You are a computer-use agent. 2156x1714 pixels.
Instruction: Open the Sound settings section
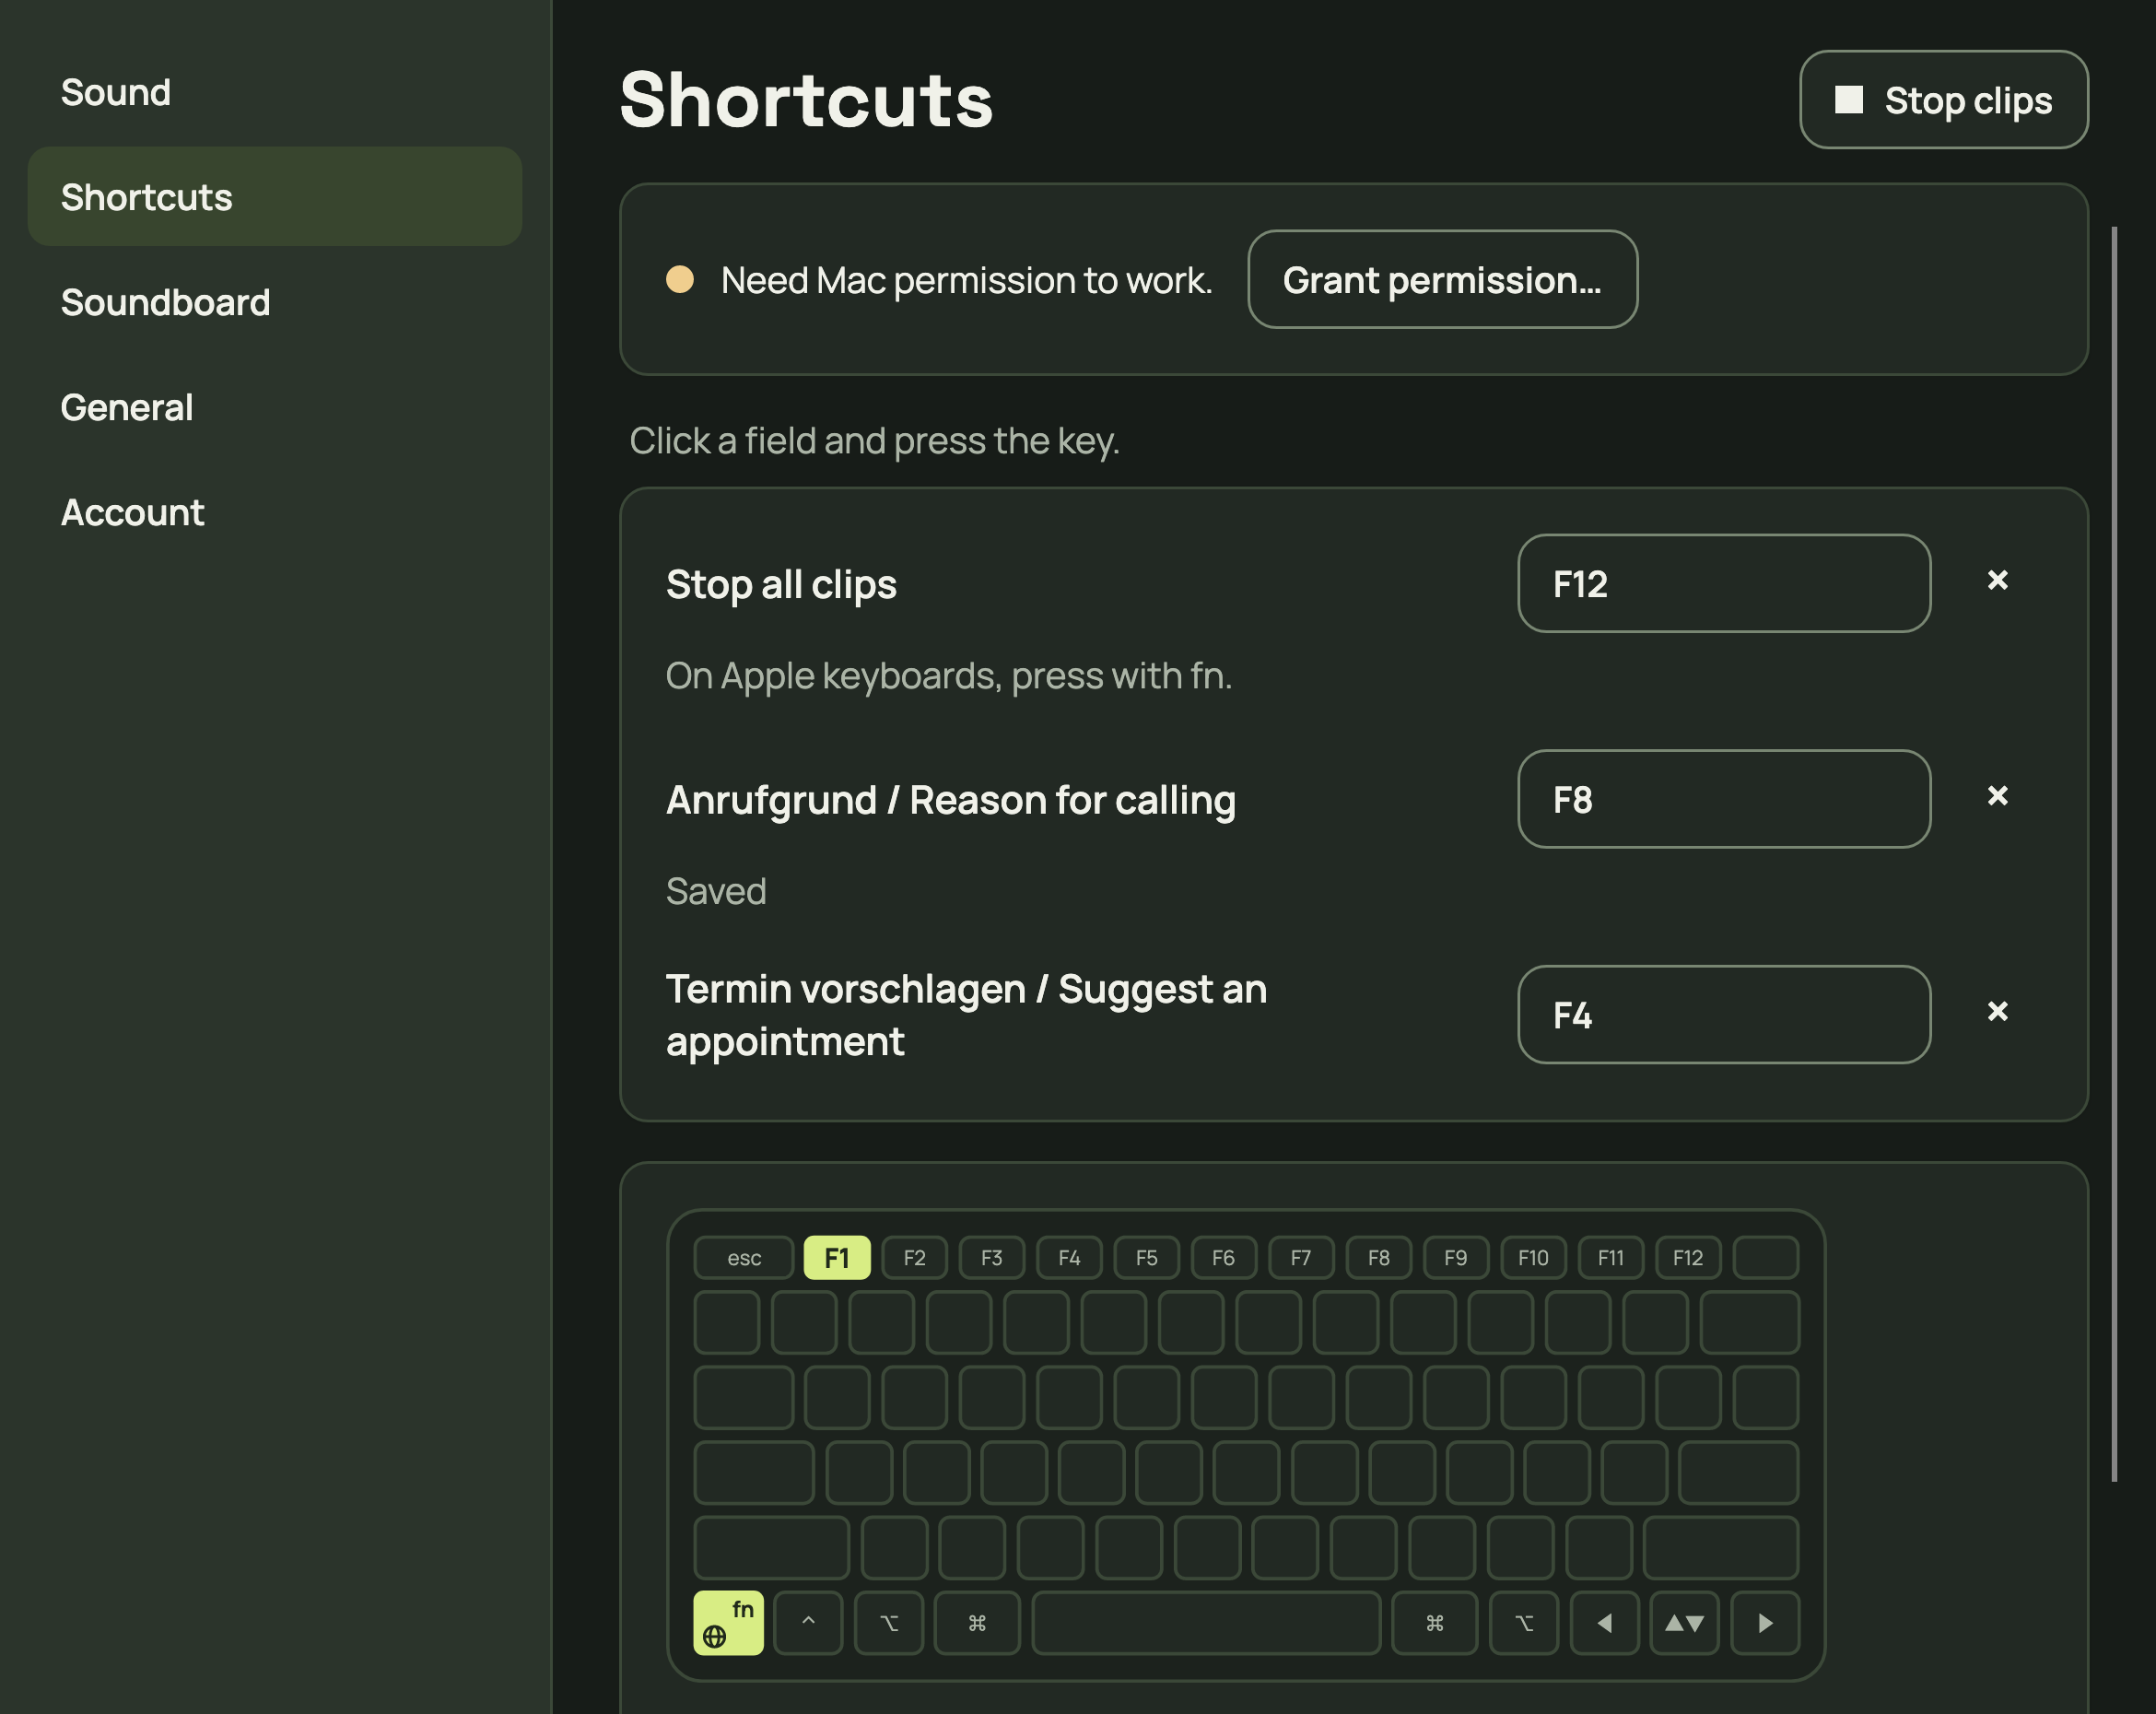tap(275, 92)
